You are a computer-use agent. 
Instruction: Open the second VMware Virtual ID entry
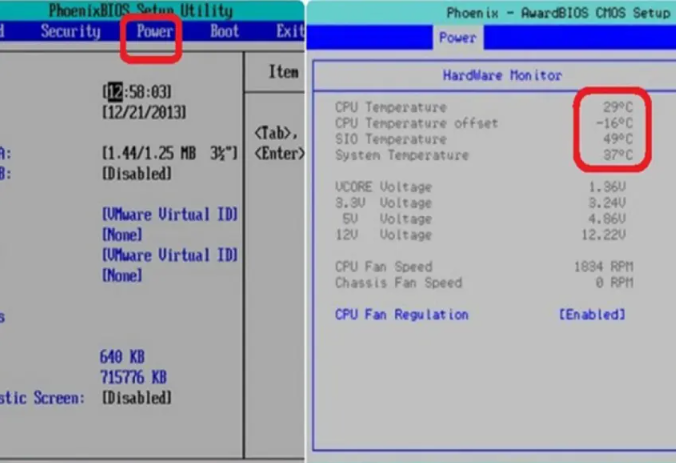click(x=170, y=255)
